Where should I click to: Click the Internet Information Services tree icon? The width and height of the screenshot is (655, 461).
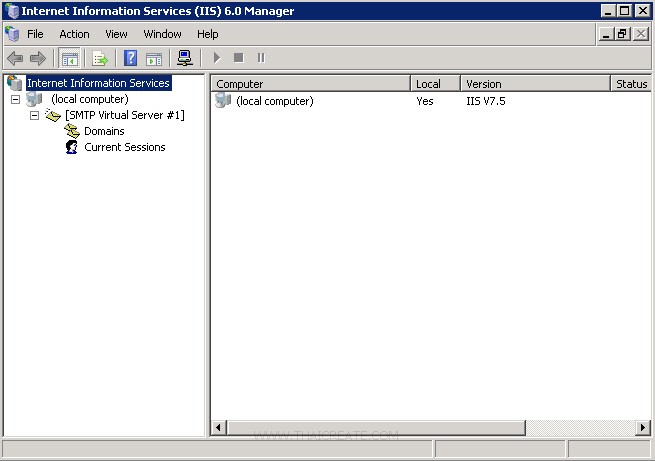pos(15,83)
